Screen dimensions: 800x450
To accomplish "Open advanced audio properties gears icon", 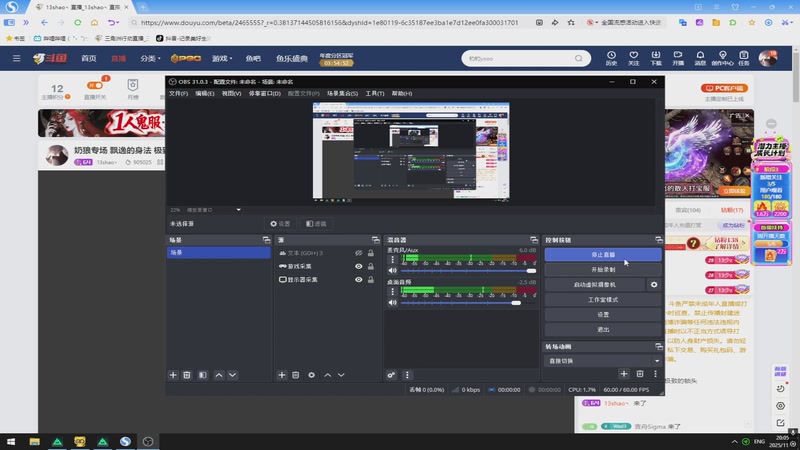I will click(x=391, y=375).
